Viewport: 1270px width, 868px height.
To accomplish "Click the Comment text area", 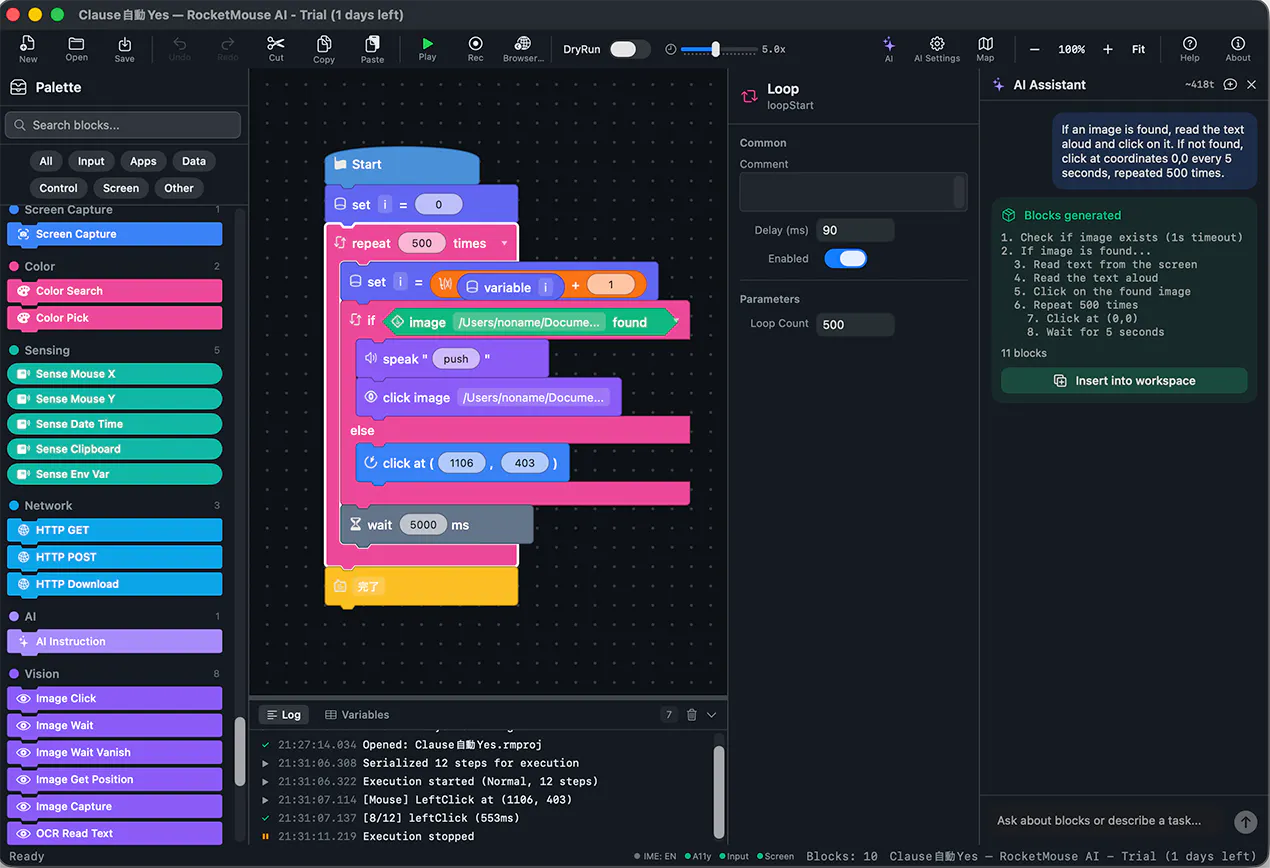I will pos(853,192).
